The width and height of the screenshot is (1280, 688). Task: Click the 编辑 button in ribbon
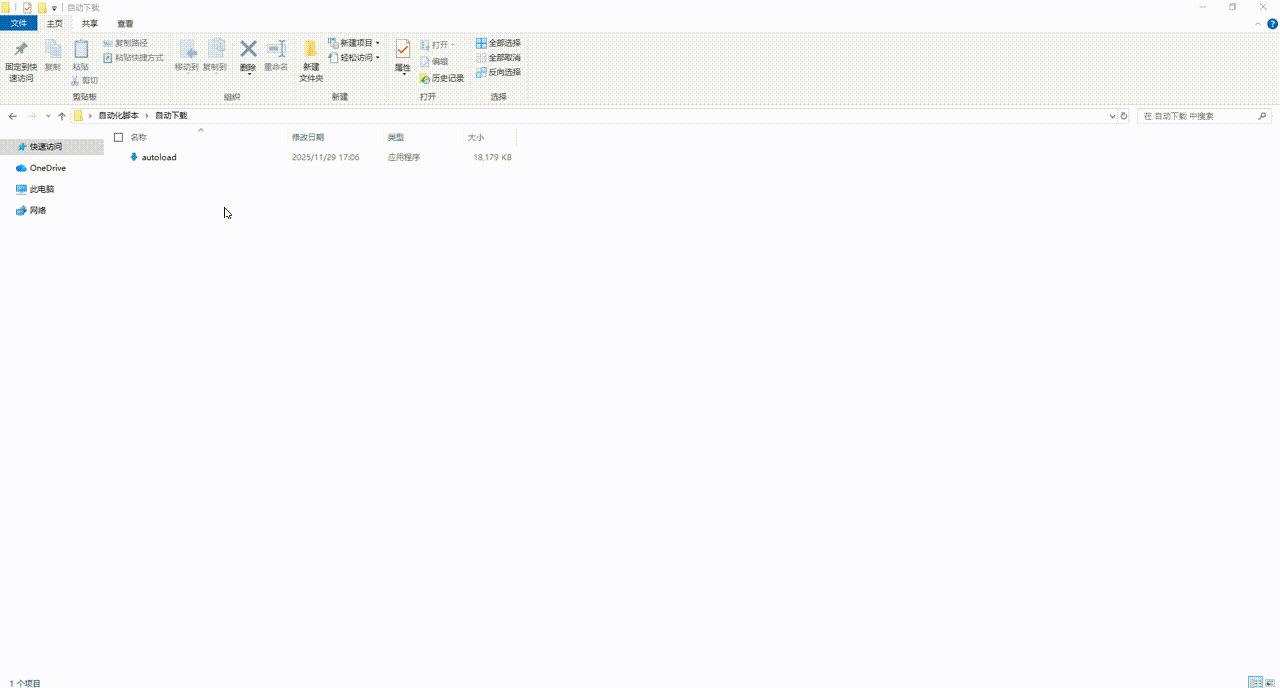435,61
